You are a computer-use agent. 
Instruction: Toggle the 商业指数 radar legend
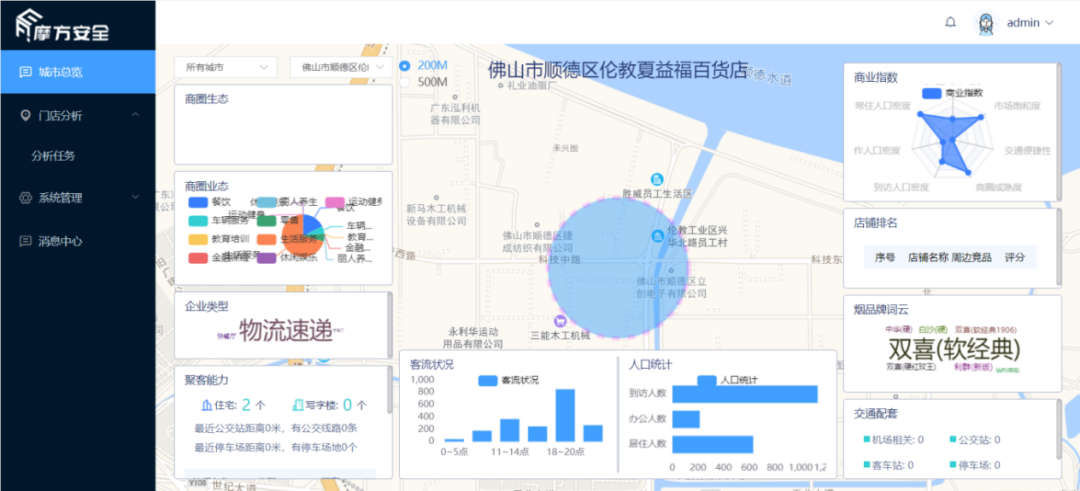[x=953, y=92]
